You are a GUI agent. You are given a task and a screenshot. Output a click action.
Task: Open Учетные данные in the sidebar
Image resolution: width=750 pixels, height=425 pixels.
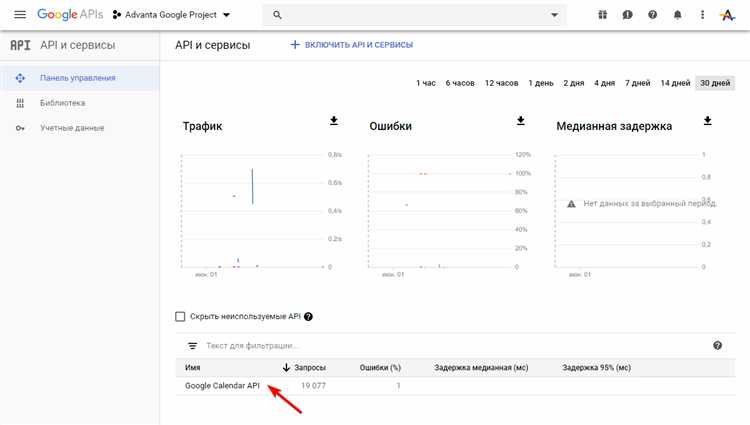pyautogui.click(x=71, y=128)
